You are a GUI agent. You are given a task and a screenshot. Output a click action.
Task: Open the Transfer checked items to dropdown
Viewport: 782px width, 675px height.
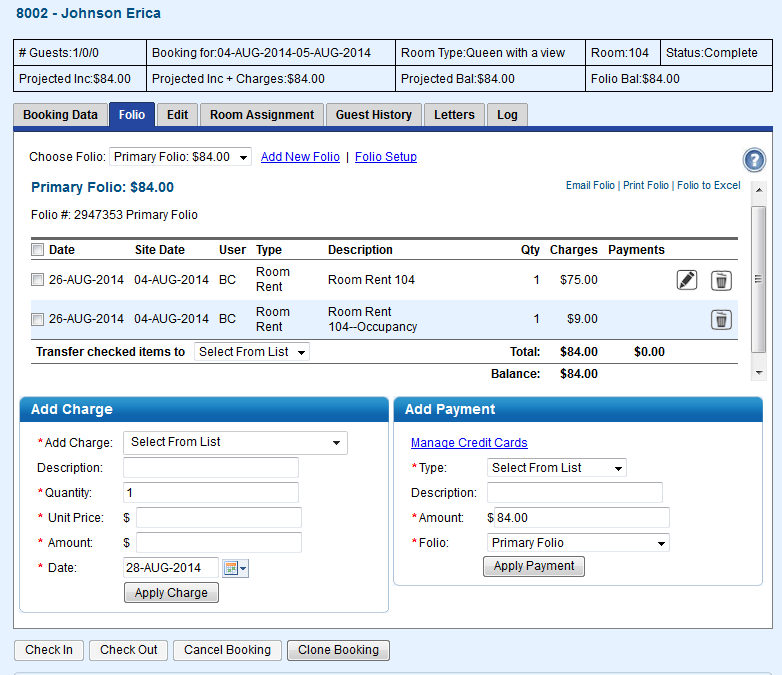click(x=252, y=352)
